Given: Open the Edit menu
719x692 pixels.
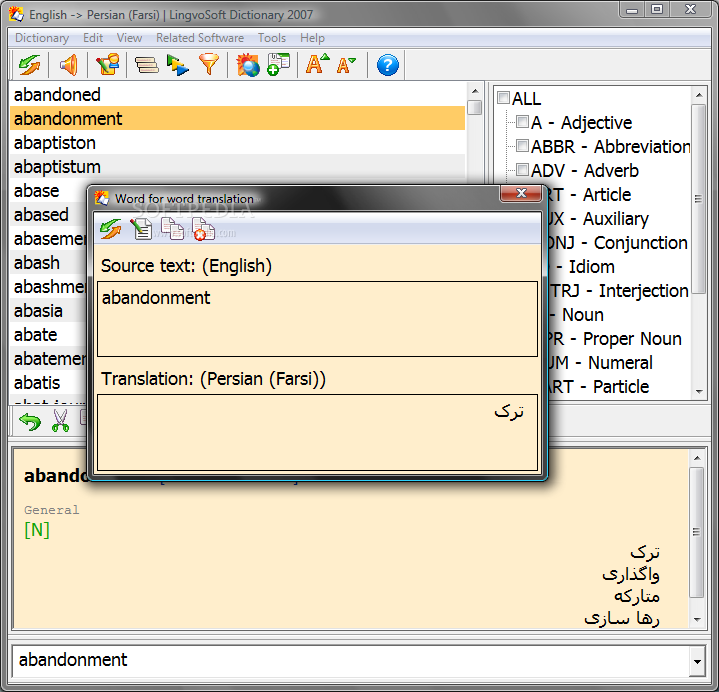Looking at the screenshot, I should point(93,38).
